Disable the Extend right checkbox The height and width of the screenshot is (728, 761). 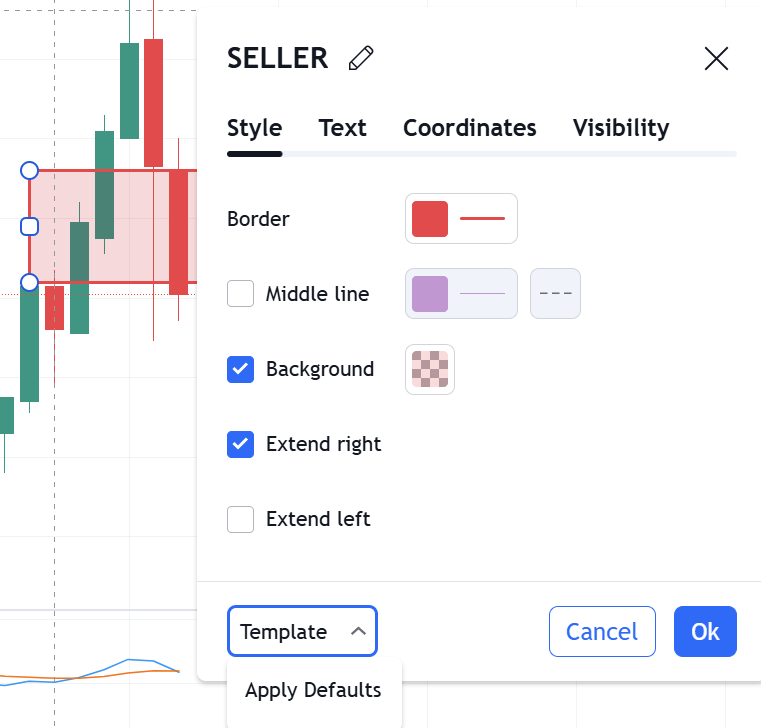pos(240,444)
